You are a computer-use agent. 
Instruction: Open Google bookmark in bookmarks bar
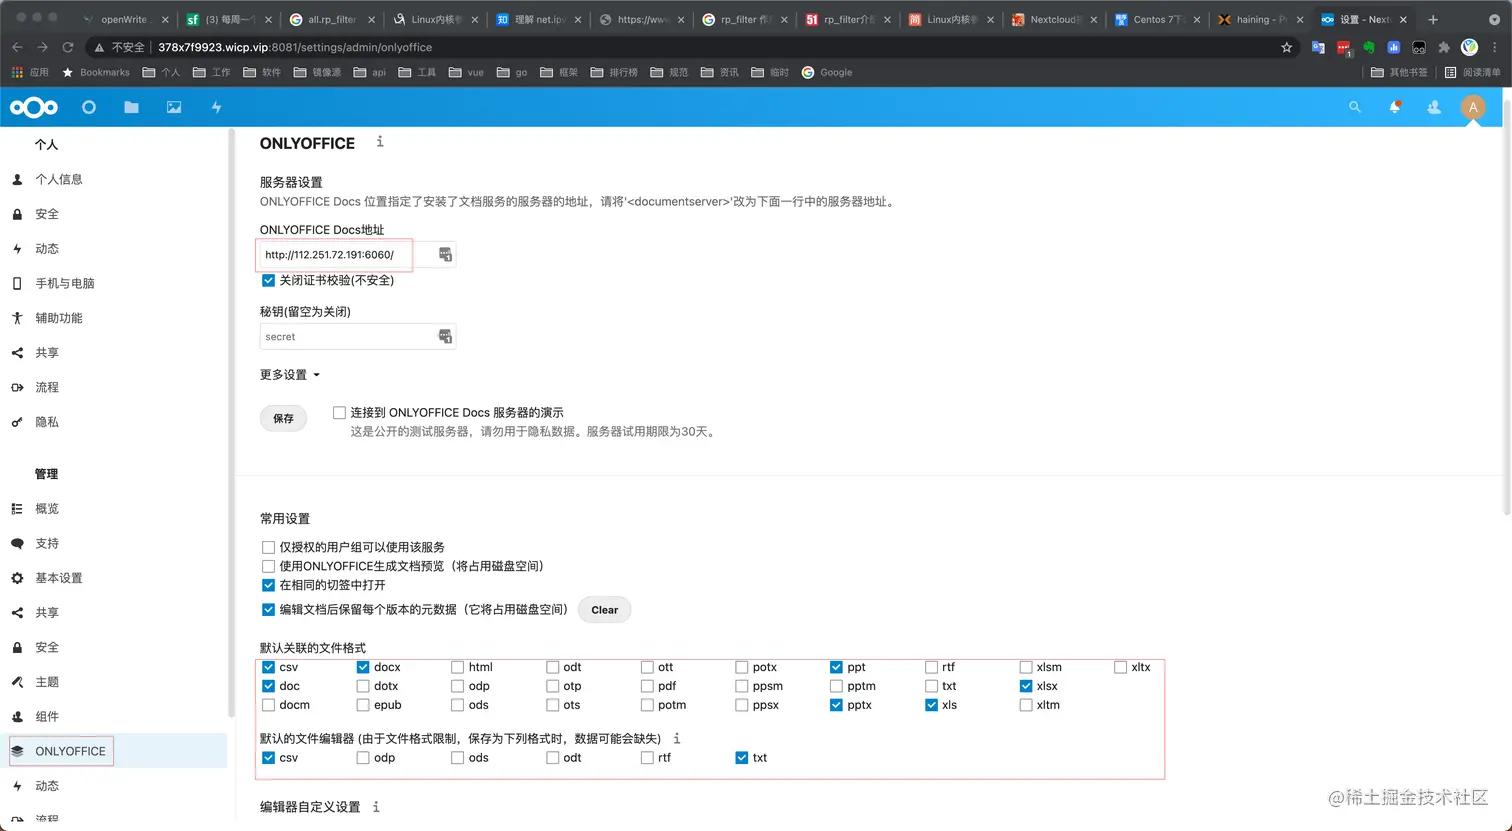827,72
